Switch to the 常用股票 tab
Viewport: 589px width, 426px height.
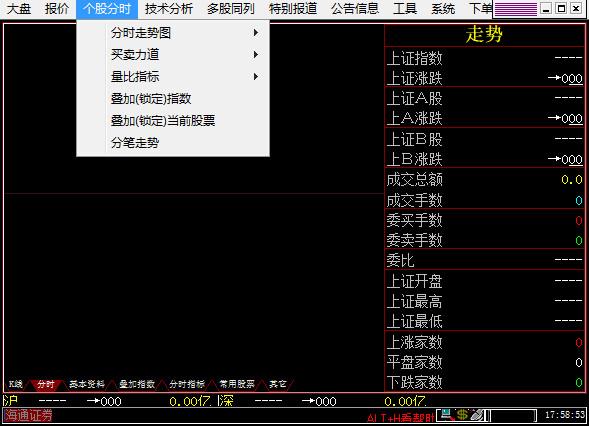click(x=237, y=384)
